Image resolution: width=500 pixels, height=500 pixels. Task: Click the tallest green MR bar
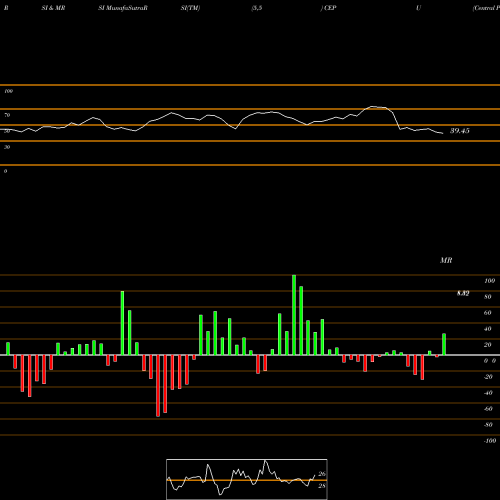(294, 315)
